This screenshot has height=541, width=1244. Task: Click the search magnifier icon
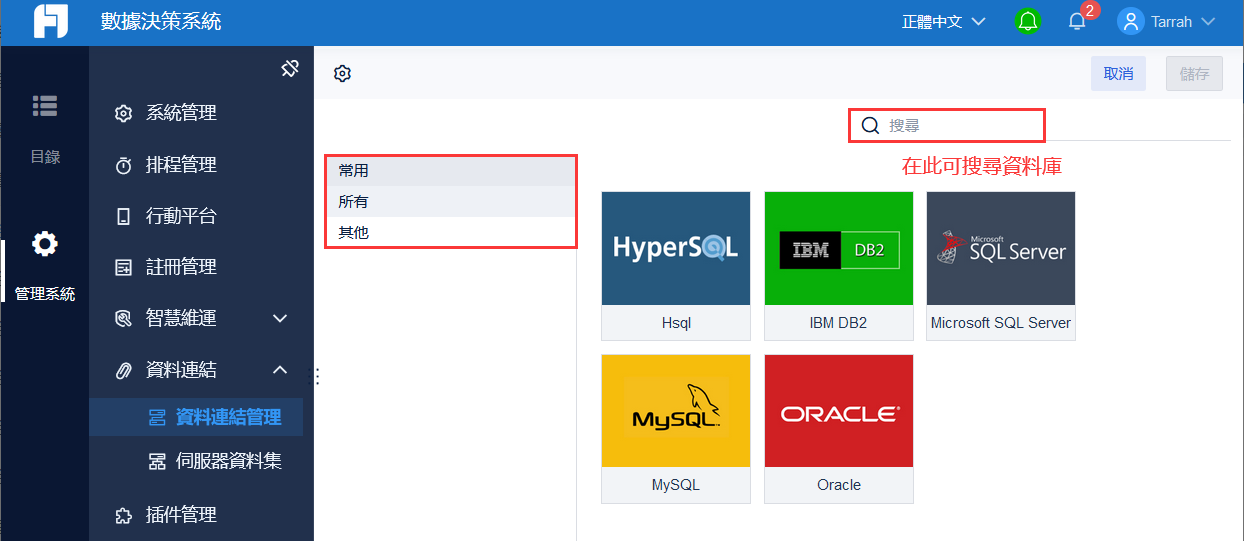[x=870, y=125]
